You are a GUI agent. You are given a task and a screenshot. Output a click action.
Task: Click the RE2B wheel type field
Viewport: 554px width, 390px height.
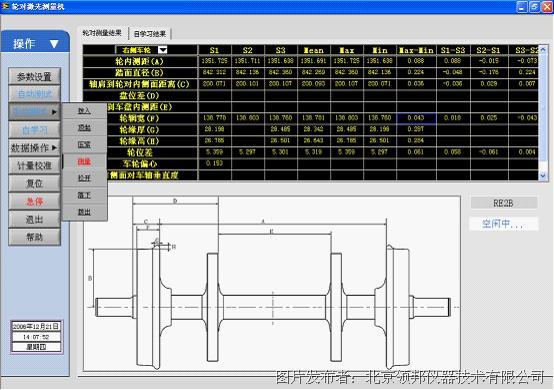click(503, 203)
